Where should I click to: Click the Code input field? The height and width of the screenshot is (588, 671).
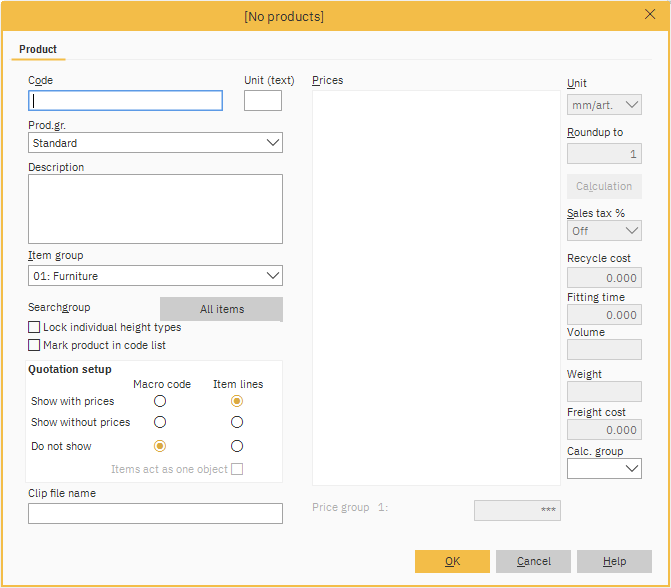[x=125, y=100]
